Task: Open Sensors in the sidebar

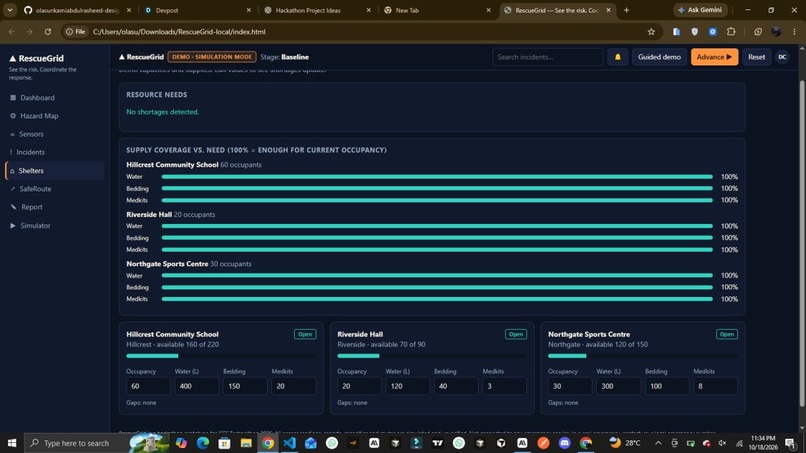Action: tap(54, 134)
